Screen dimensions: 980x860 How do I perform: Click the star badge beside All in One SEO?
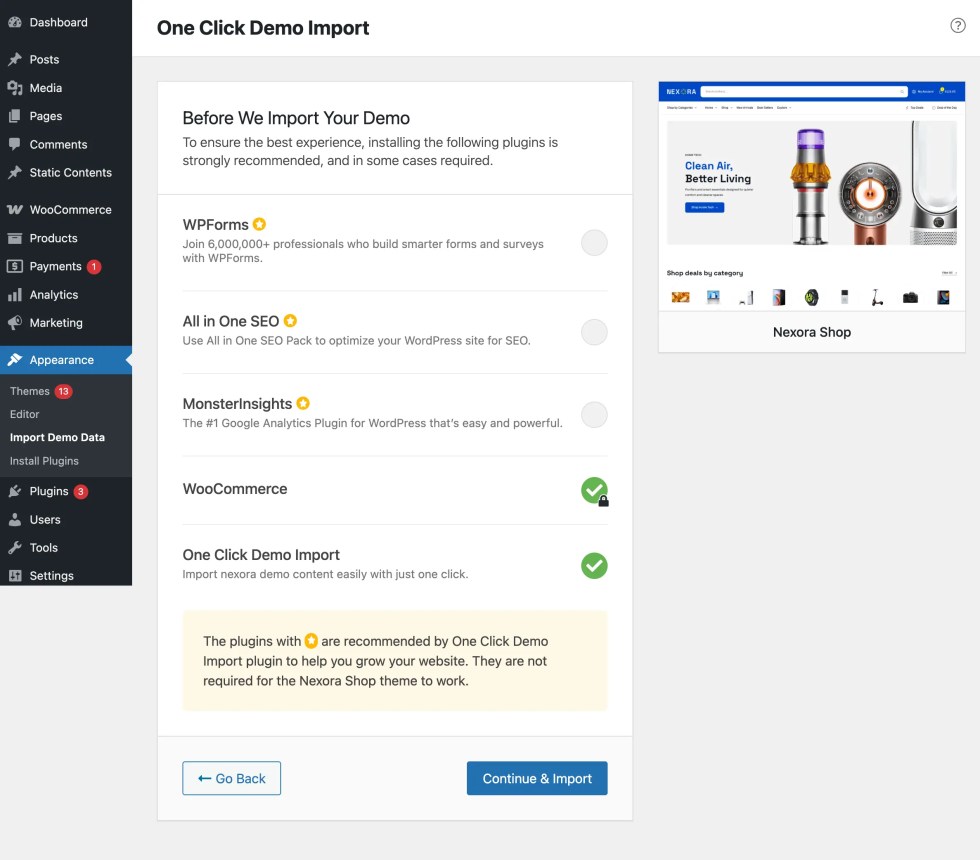click(290, 321)
